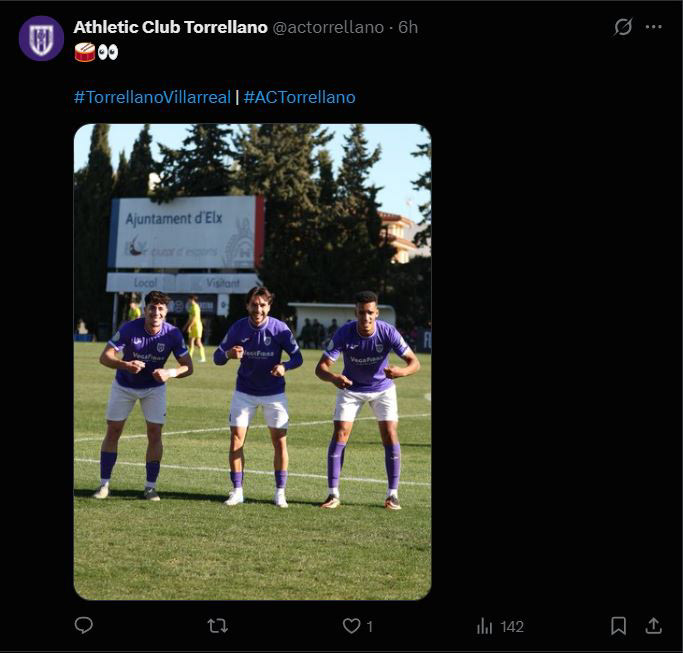Click the eyes emoji in the tweet
683x653 pixels.
click(108, 52)
